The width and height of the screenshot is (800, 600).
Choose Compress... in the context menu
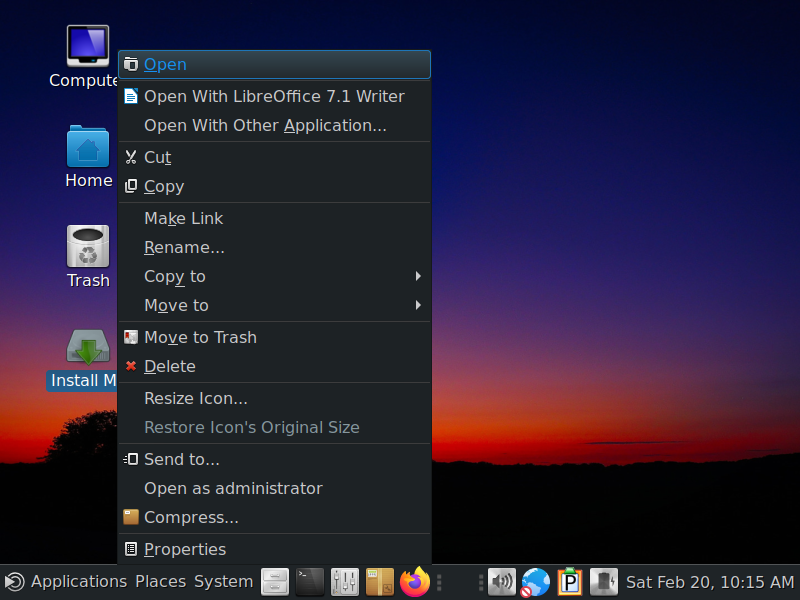coord(274,517)
